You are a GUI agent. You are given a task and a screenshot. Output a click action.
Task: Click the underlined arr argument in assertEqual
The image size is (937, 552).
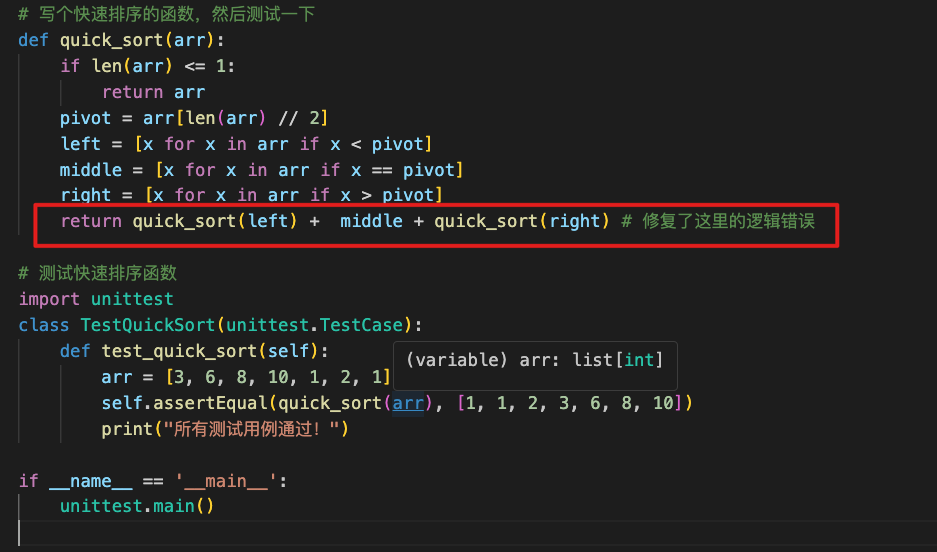[406, 403]
